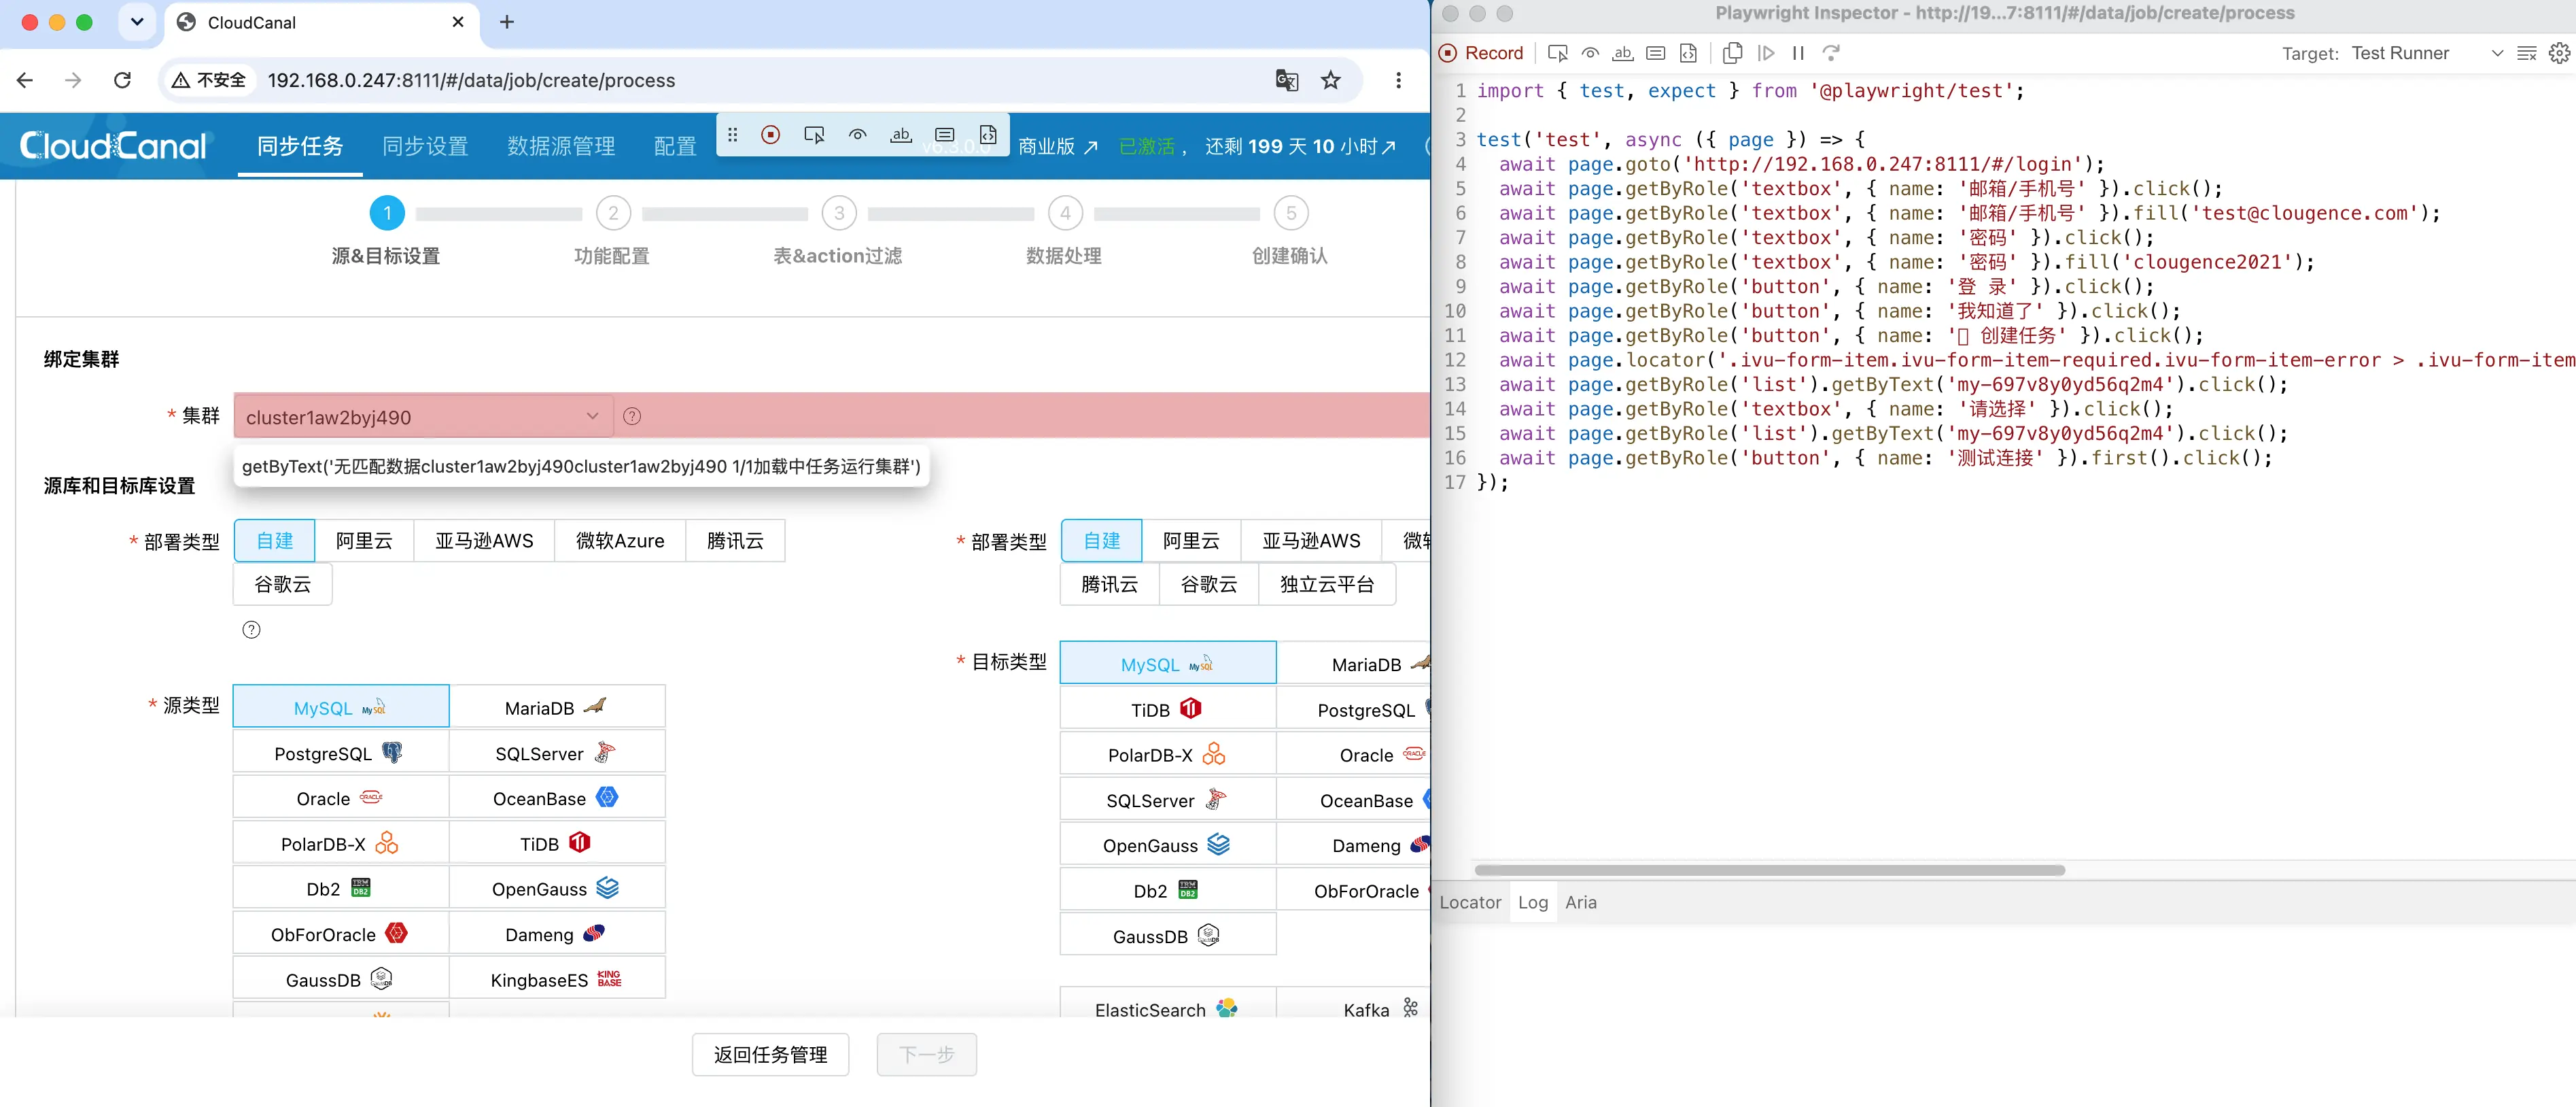Select TiDB as the target type
The height and width of the screenshot is (1107, 2576).
(1168, 709)
